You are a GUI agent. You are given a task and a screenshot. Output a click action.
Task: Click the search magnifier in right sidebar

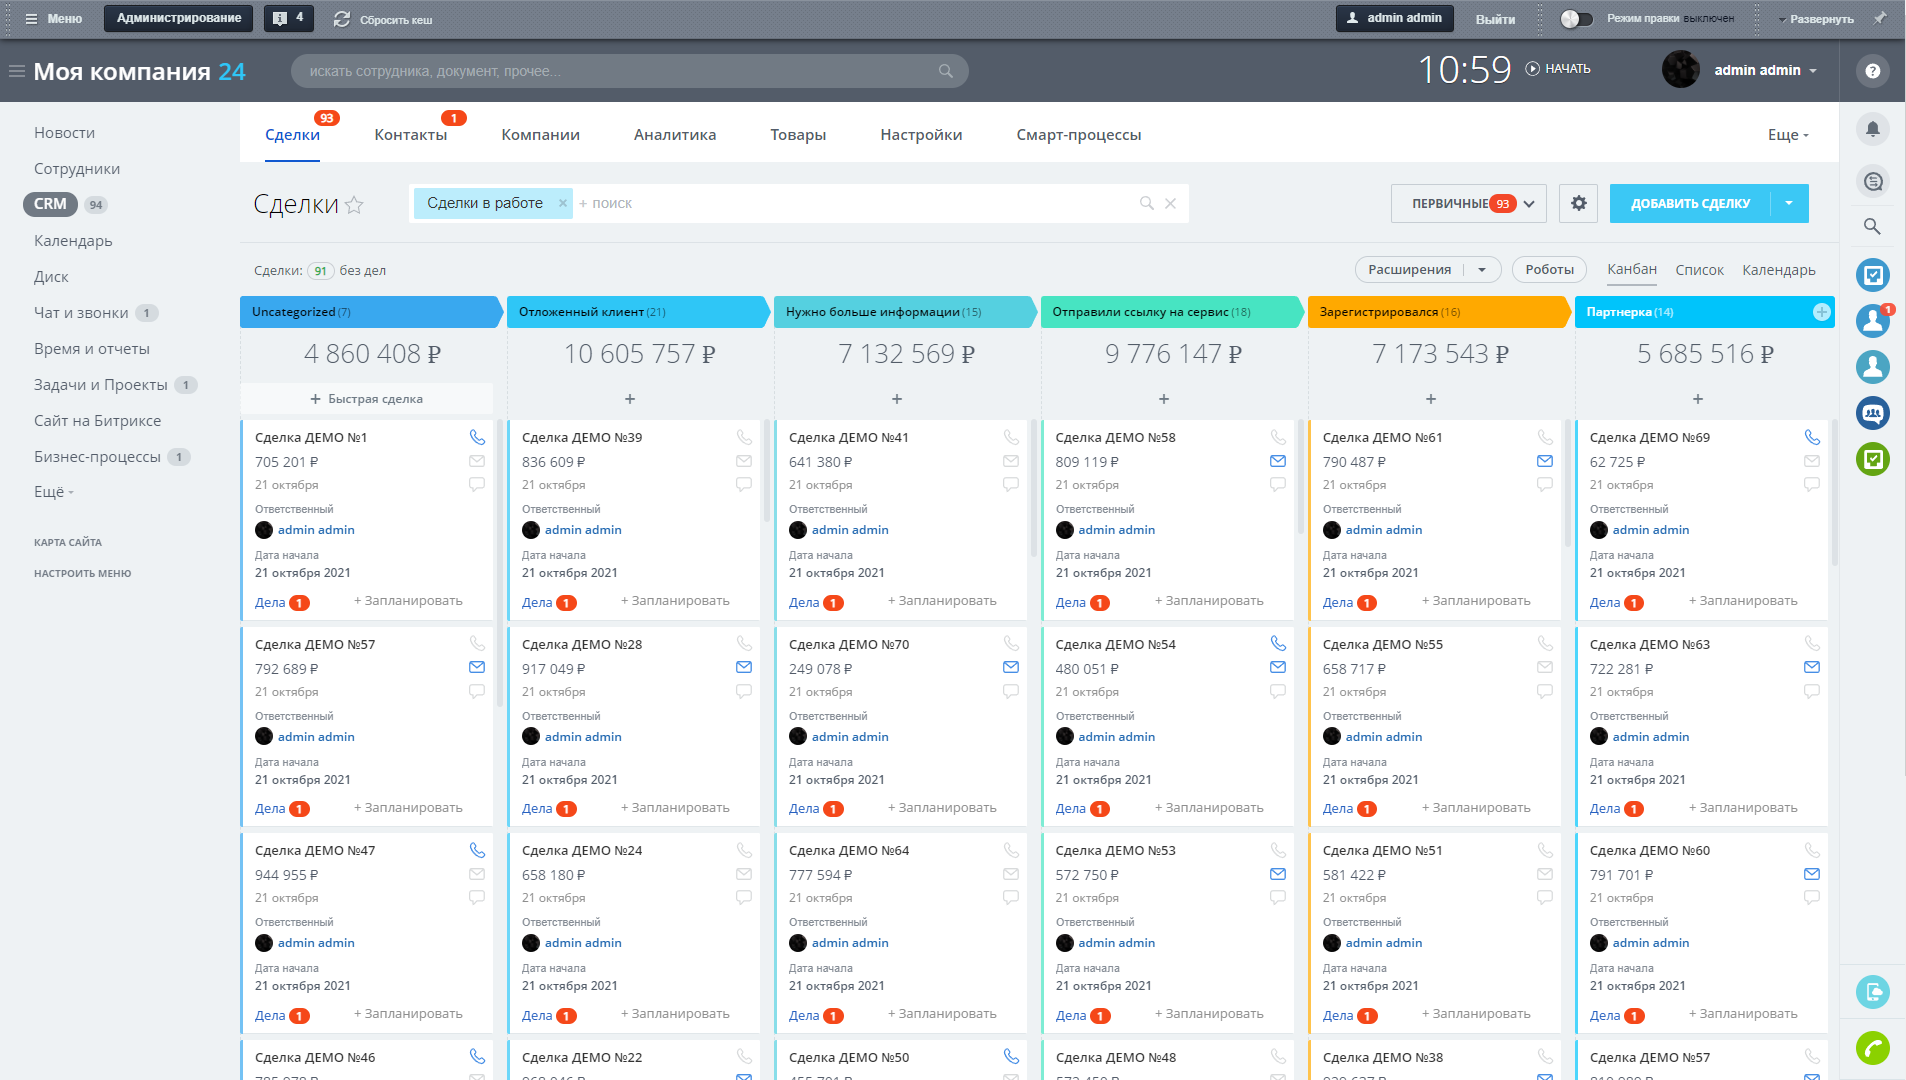(1873, 227)
